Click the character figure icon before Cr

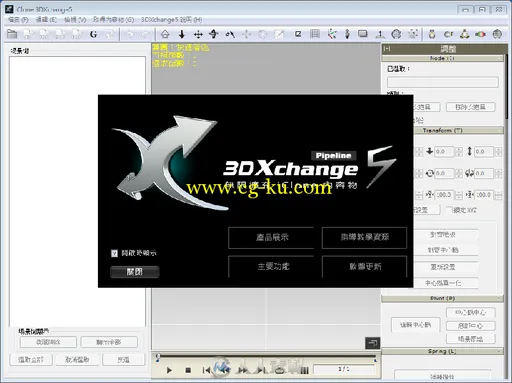tap(432, 34)
